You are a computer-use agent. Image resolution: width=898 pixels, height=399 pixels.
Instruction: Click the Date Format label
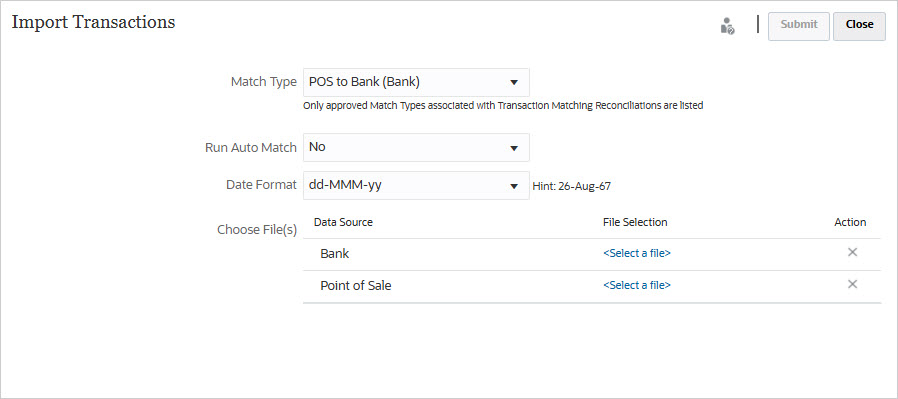(x=261, y=185)
